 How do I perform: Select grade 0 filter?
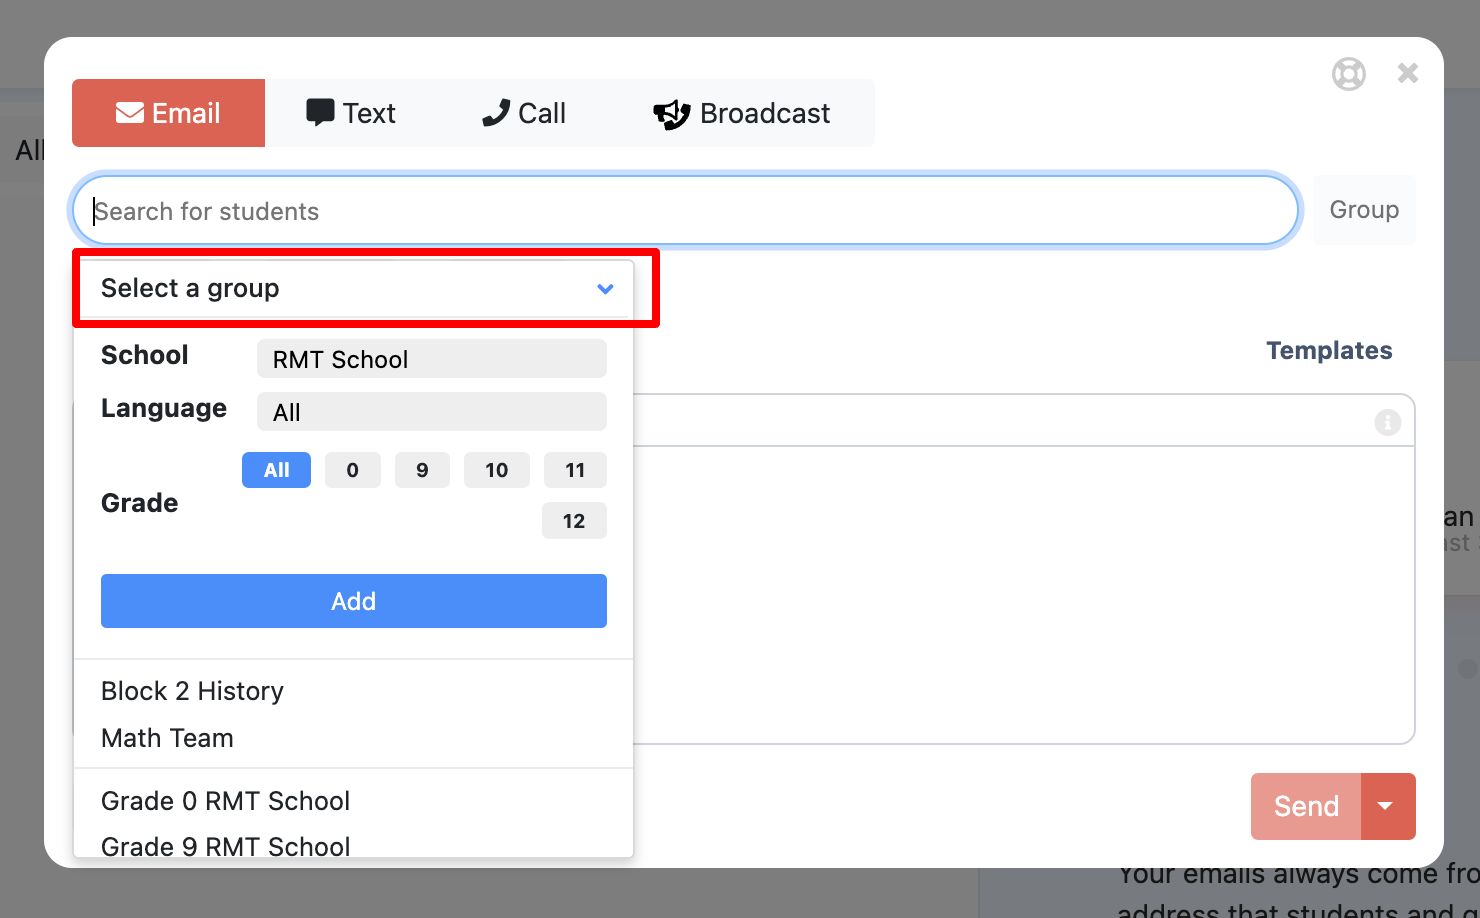click(x=352, y=470)
